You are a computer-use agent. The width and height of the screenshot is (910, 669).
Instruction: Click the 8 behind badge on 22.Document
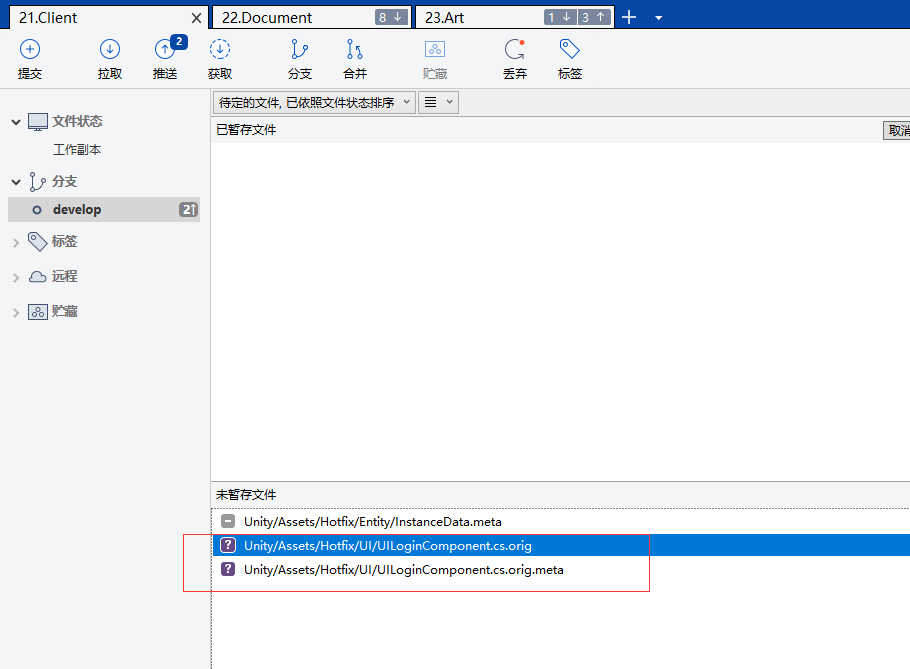391,17
